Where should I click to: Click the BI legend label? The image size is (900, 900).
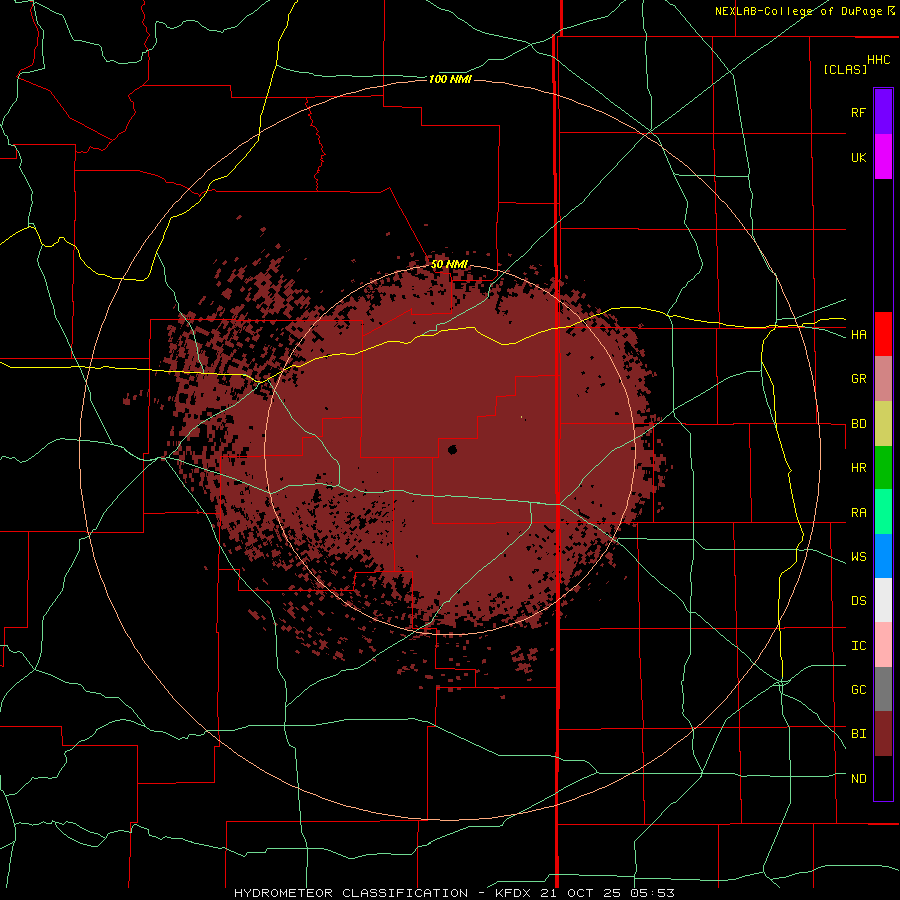pyautogui.click(x=858, y=734)
